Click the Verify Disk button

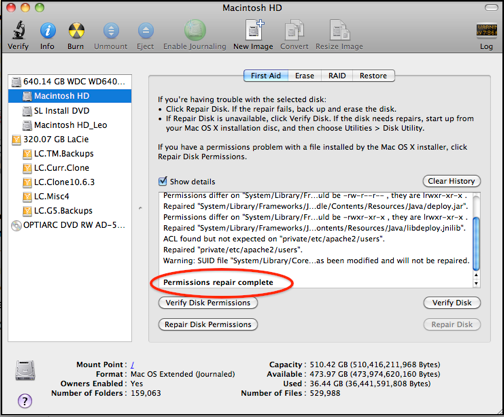coord(452,303)
